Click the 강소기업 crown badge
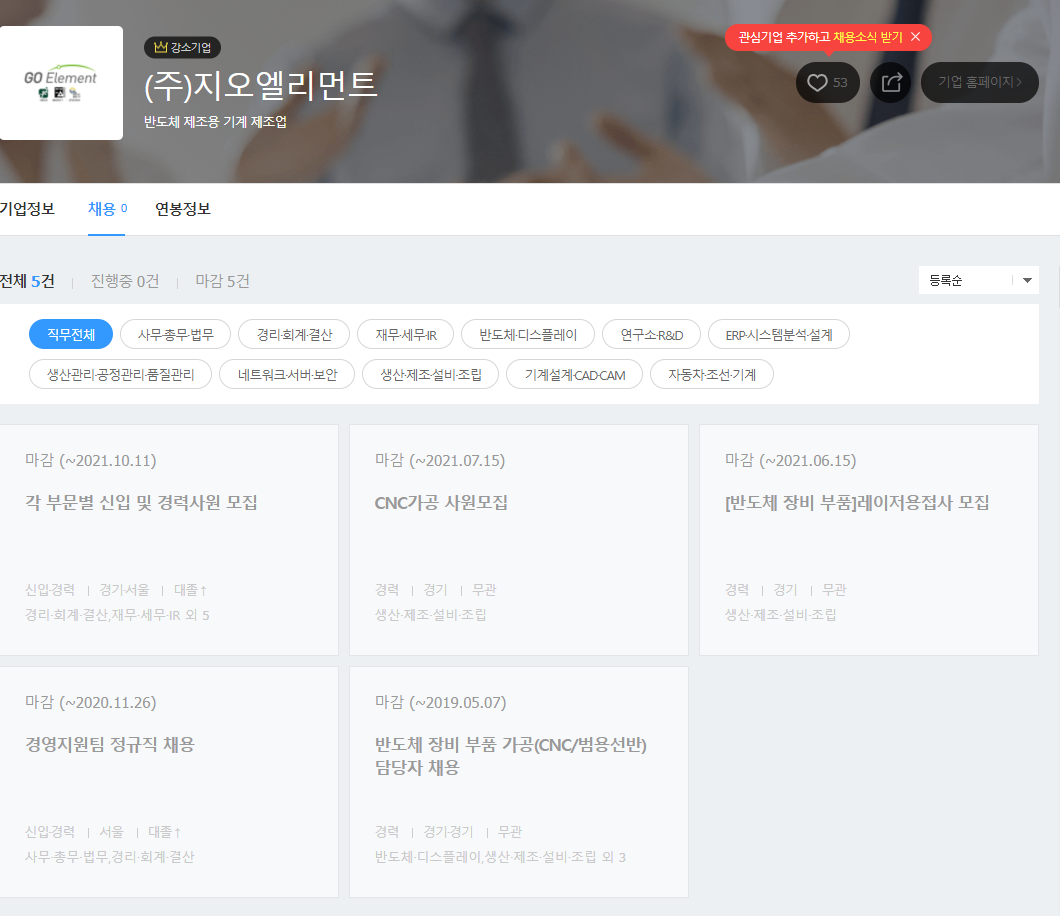The width and height of the screenshot is (1060, 916). pyautogui.click(x=183, y=47)
